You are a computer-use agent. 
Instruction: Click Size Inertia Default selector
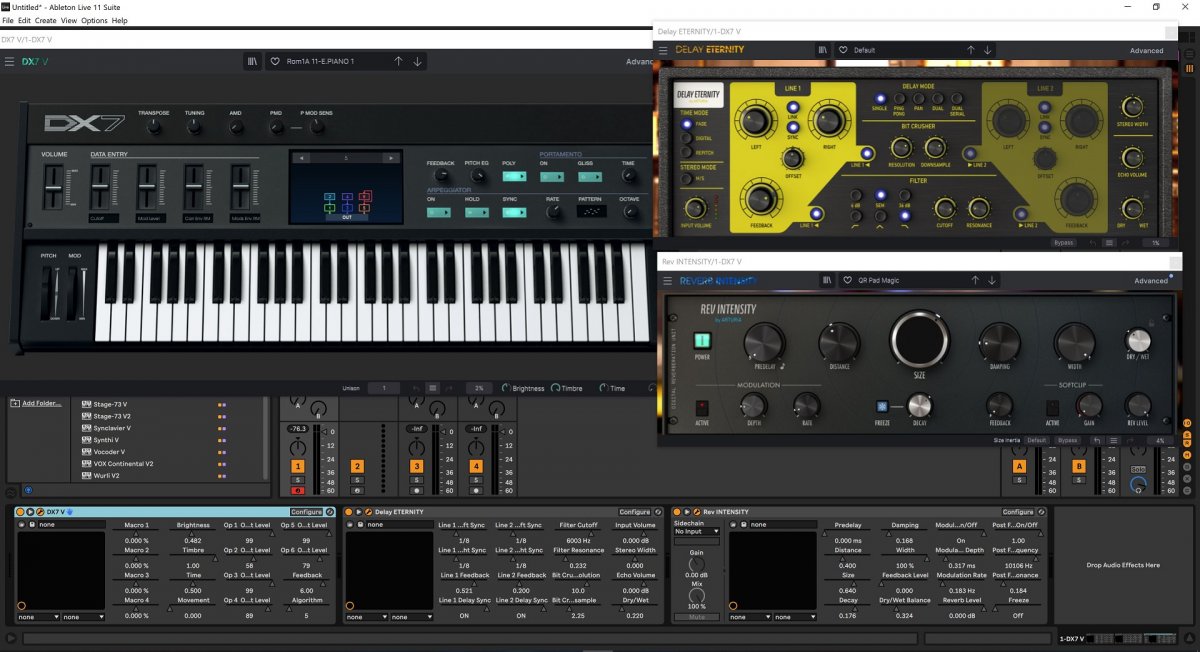coord(1036,440)
